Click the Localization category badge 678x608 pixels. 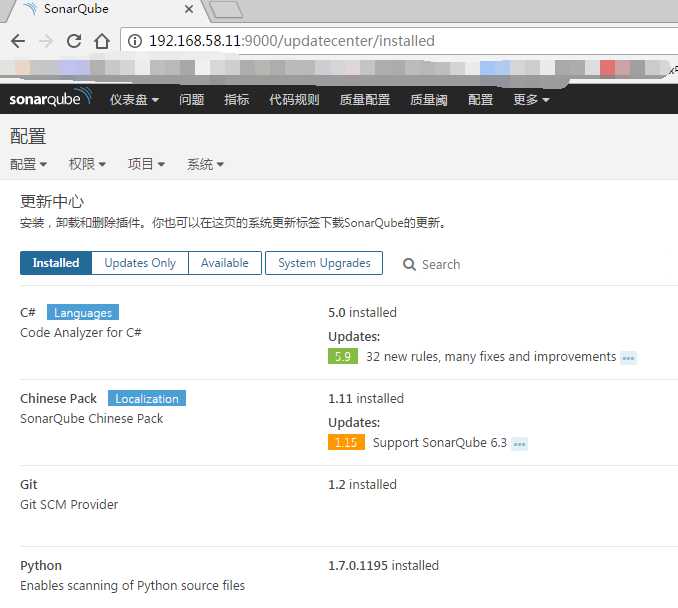[x=147, y=398]
